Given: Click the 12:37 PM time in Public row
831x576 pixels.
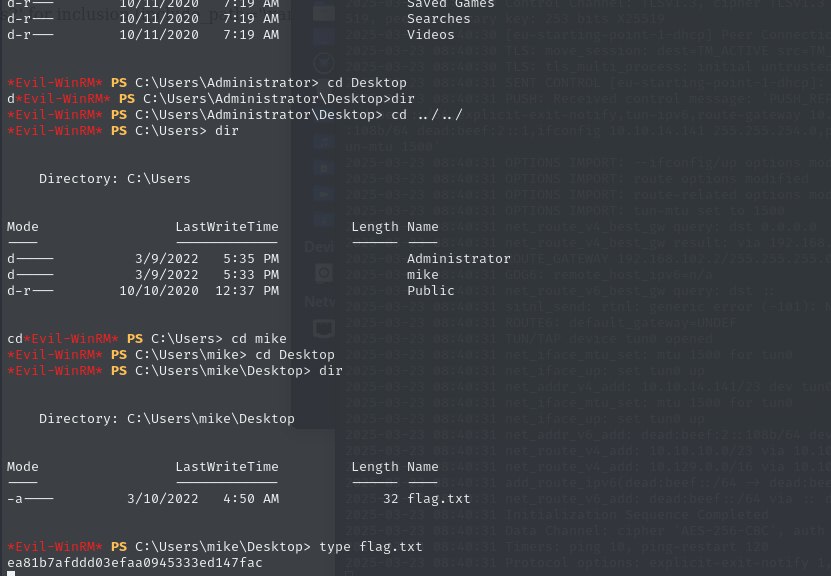Looking at the screenshot, I should pyautogui.click(x=247, y=290).
